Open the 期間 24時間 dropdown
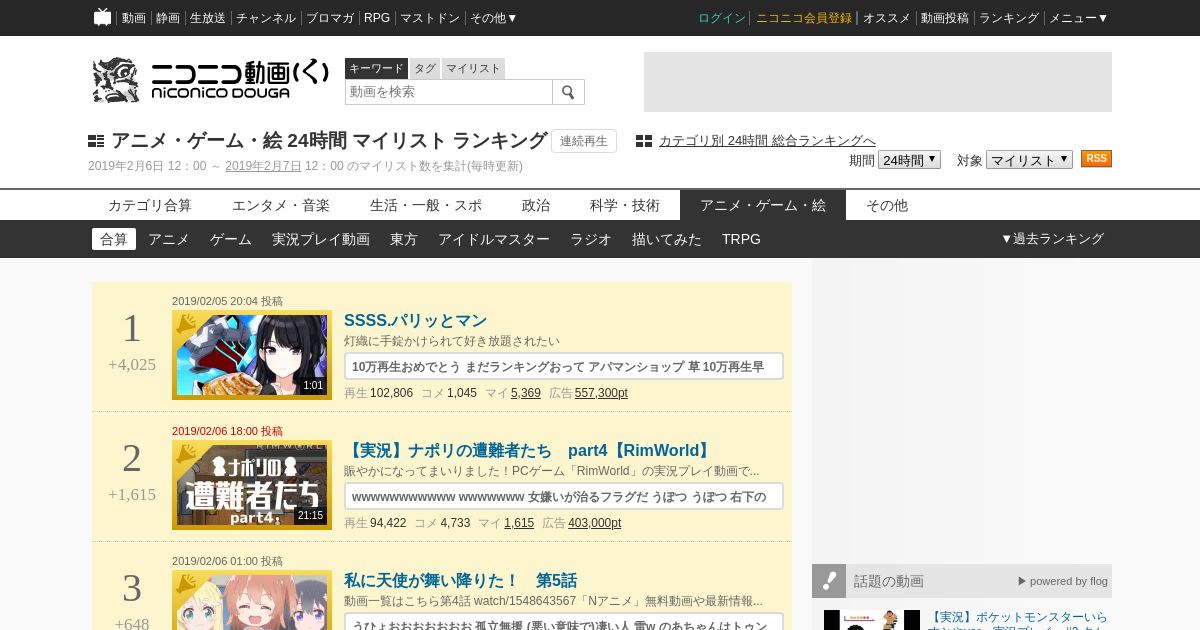 909,160
